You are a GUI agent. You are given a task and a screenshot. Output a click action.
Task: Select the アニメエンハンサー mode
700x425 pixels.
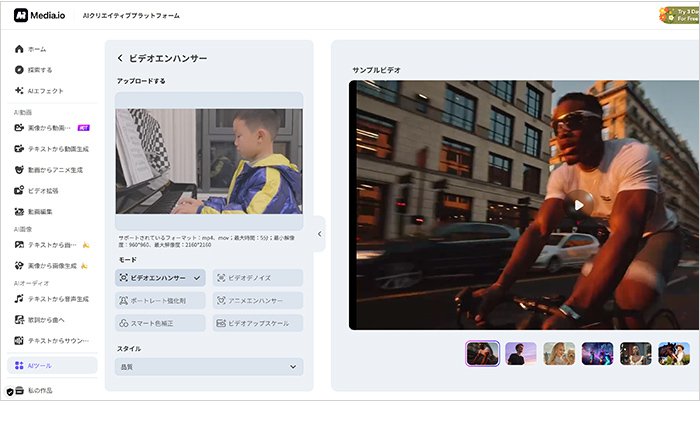(258, 300)
